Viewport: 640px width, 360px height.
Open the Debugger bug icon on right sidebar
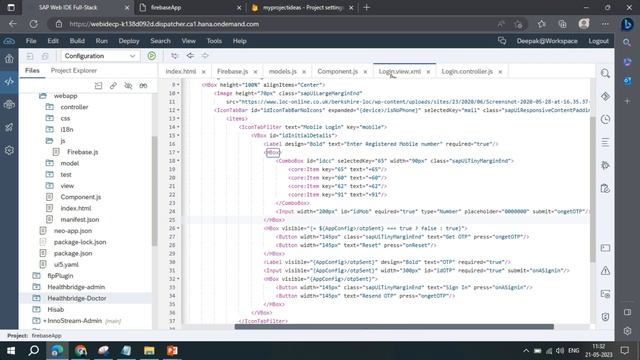click(x=605, y=165)
